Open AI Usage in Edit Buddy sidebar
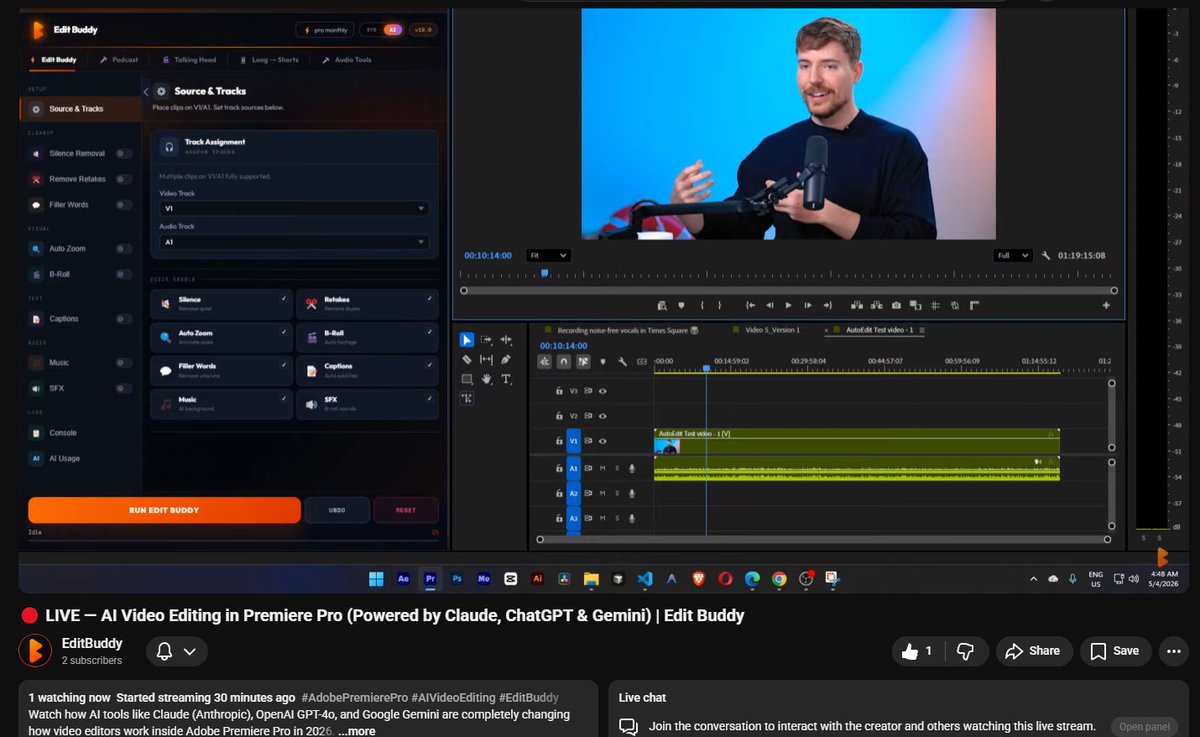The image size is (1200, 737). [x=65, y=458]
